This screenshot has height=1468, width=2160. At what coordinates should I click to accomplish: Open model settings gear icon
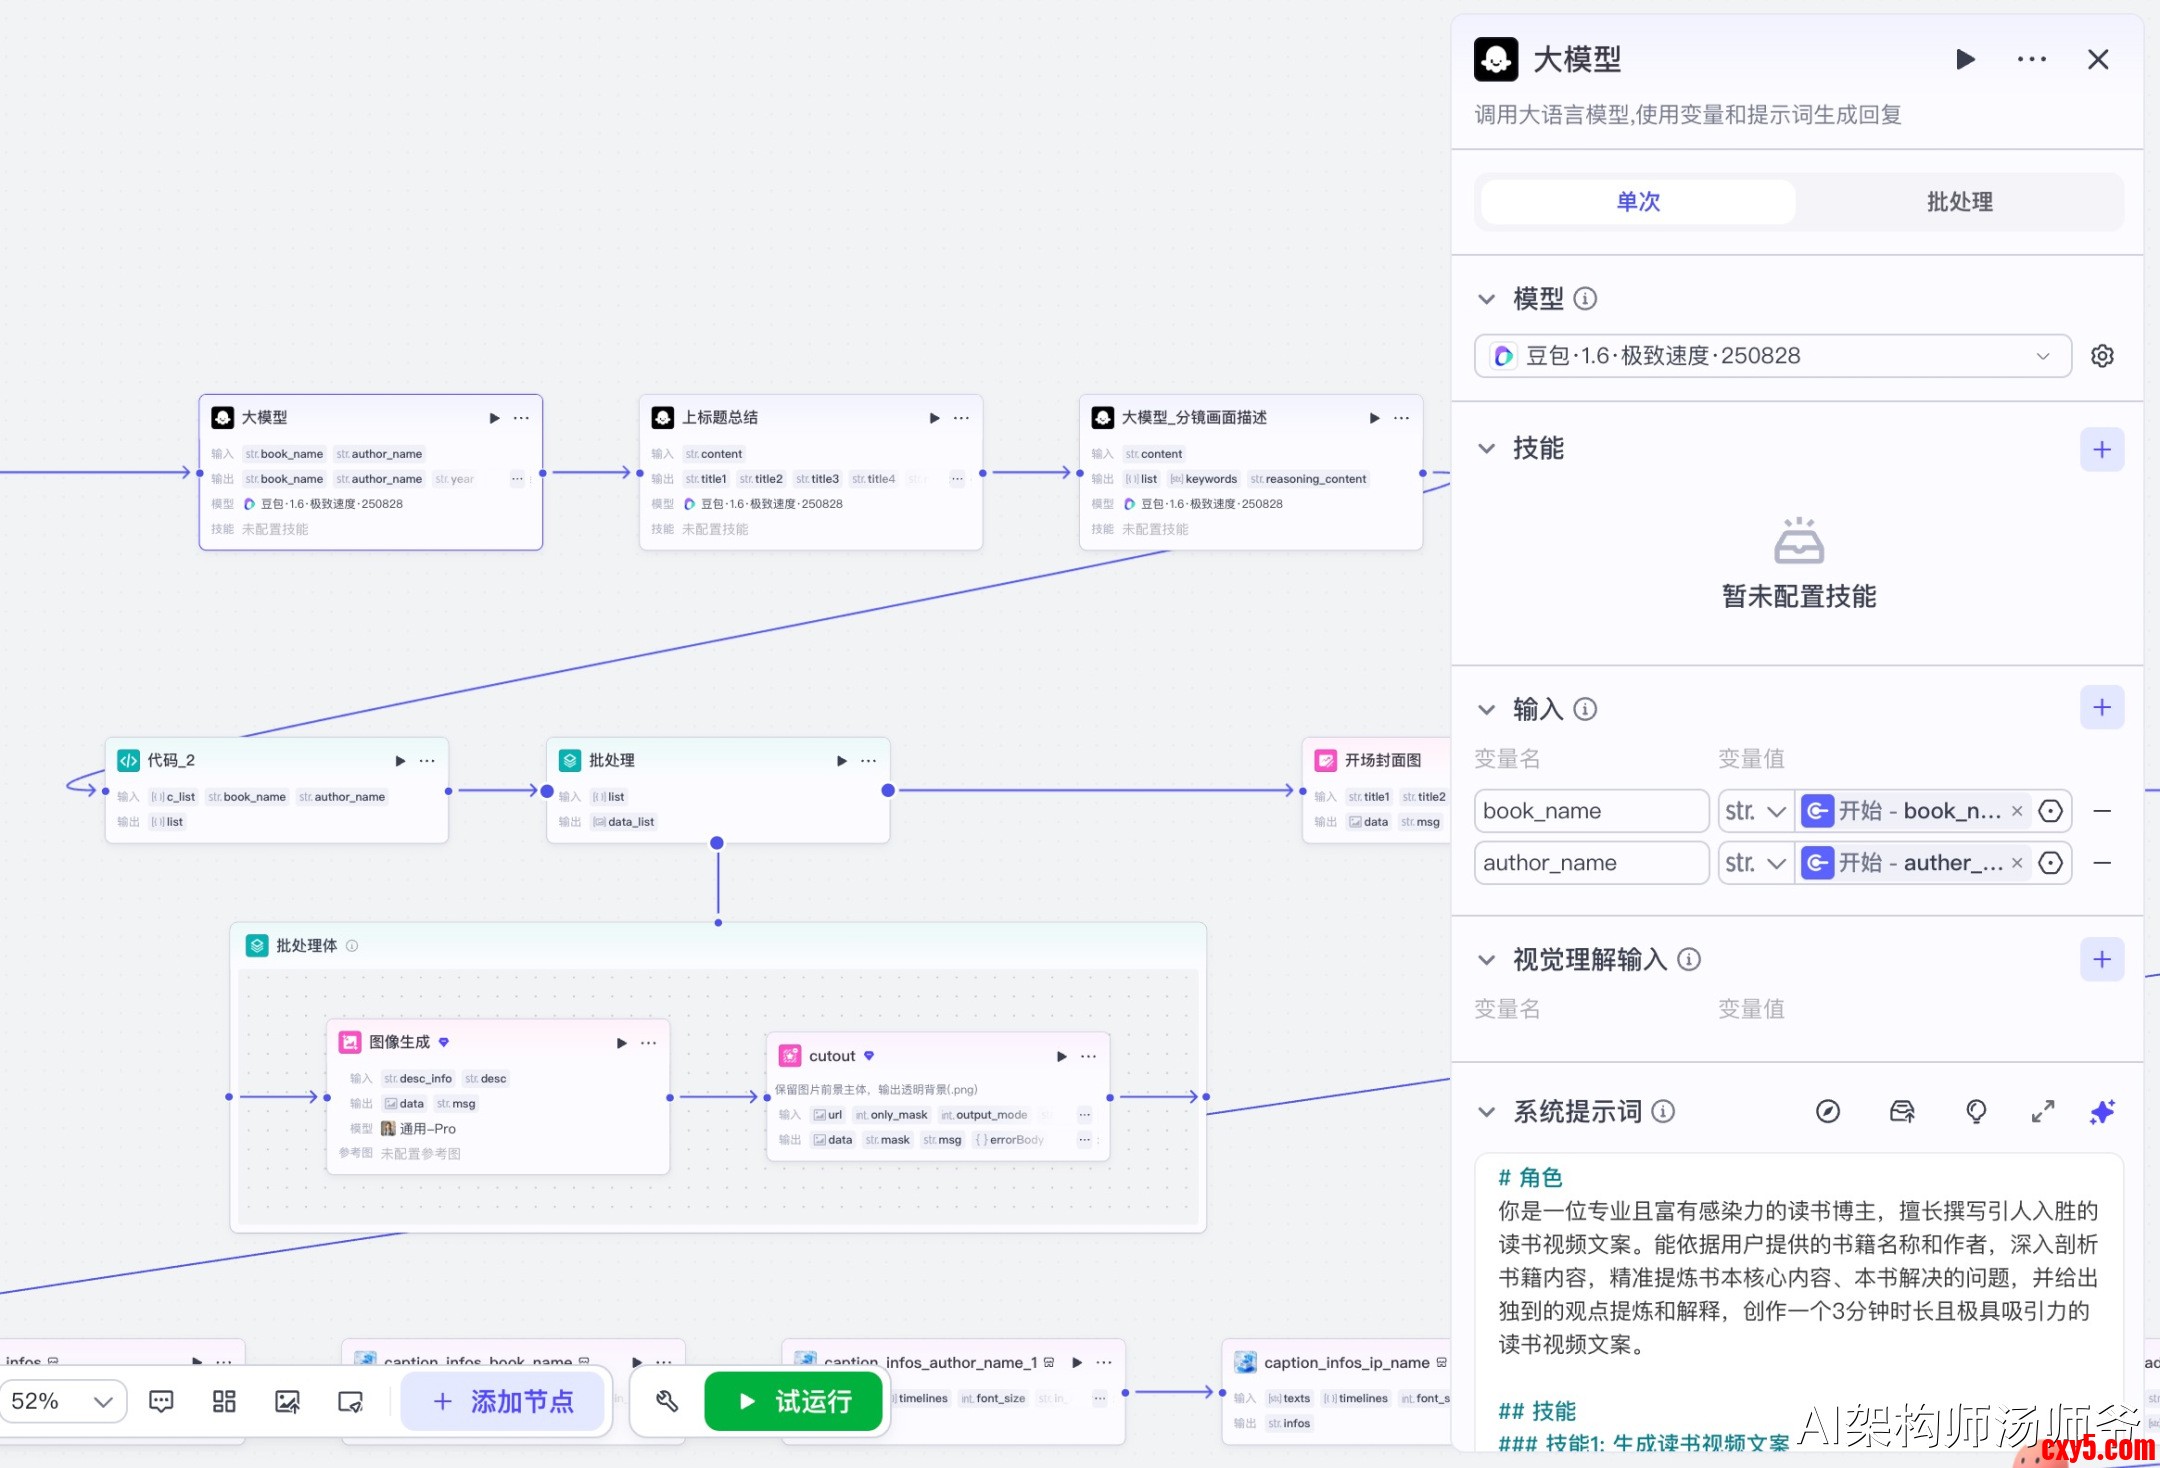[2102, 356]
